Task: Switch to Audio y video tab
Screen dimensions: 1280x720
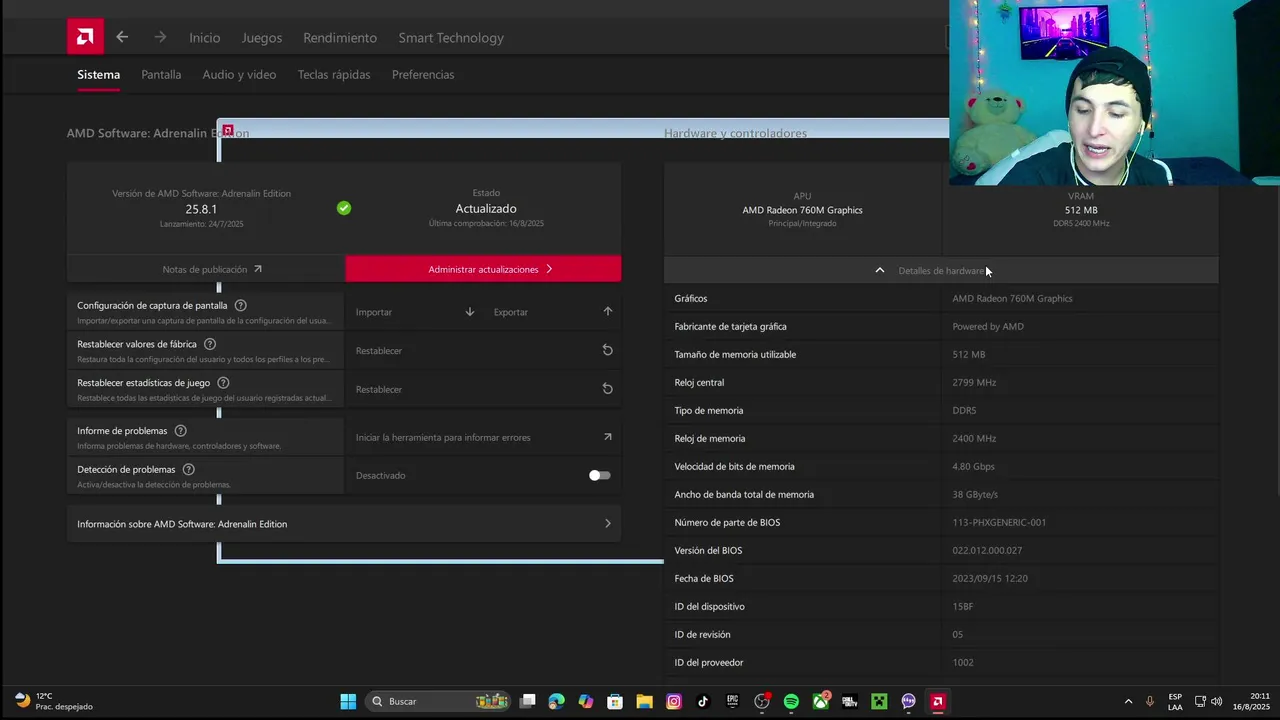Action: [x=239, y=75]
